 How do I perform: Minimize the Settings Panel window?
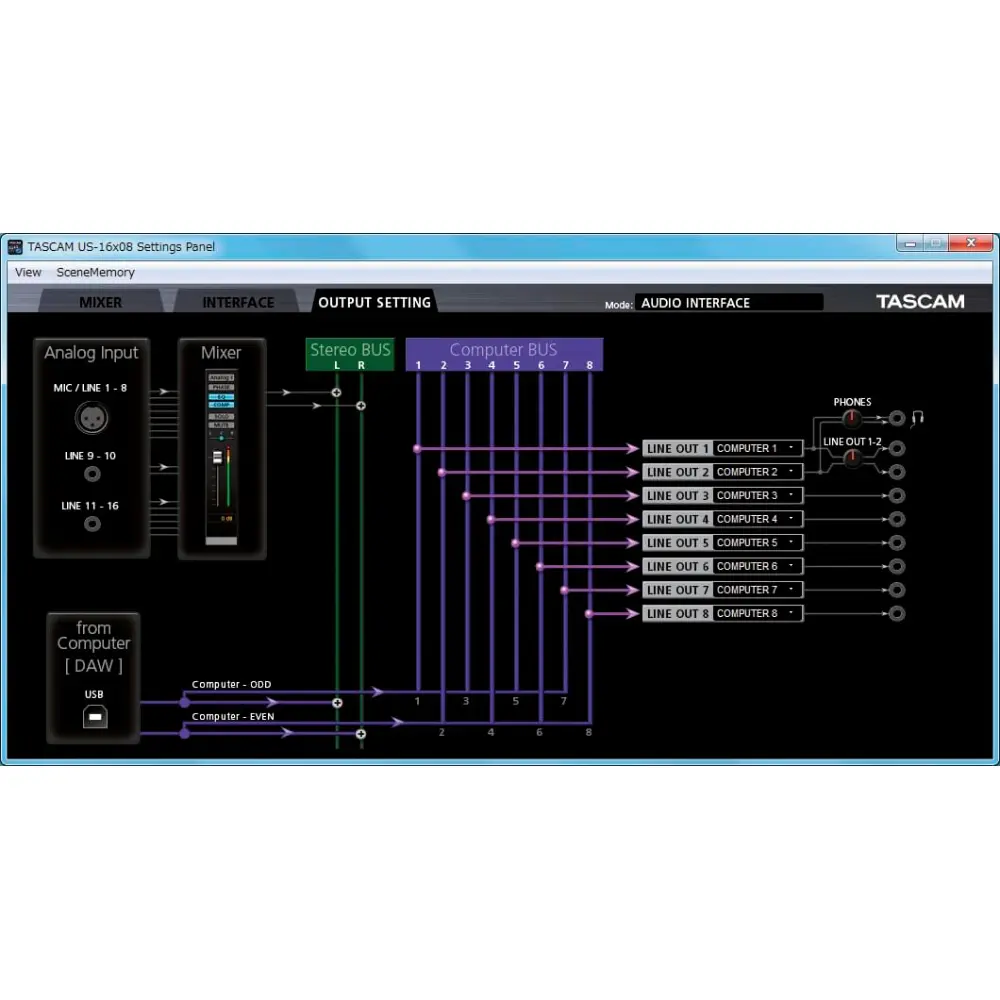pos(910,244)
